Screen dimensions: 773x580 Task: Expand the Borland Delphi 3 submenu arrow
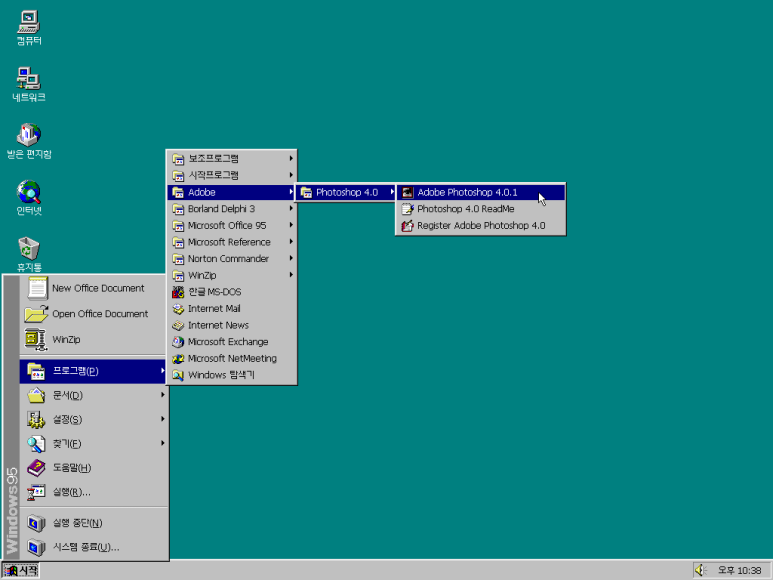click(291, 208)
